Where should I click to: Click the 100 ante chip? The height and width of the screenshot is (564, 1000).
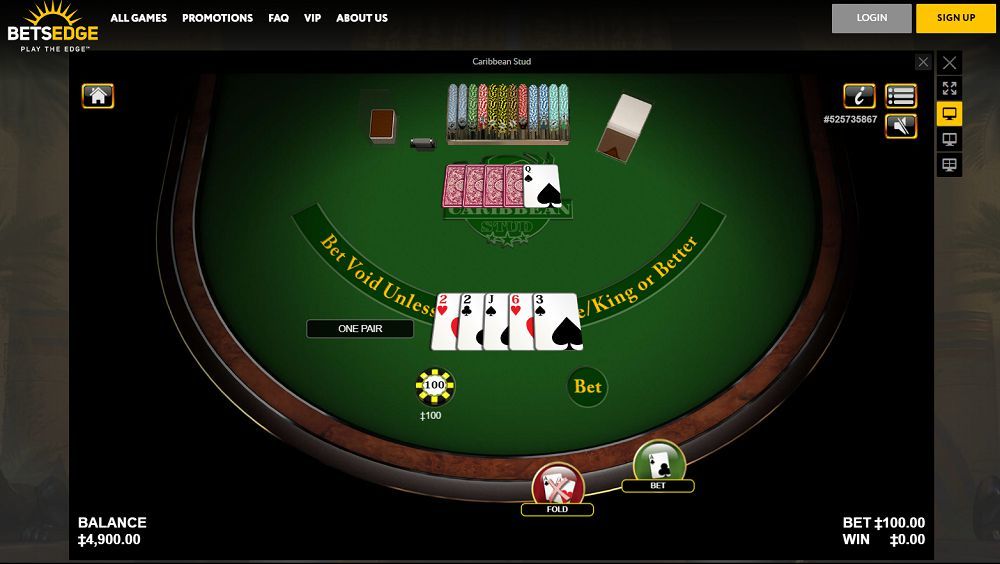[x=435, y=386]
